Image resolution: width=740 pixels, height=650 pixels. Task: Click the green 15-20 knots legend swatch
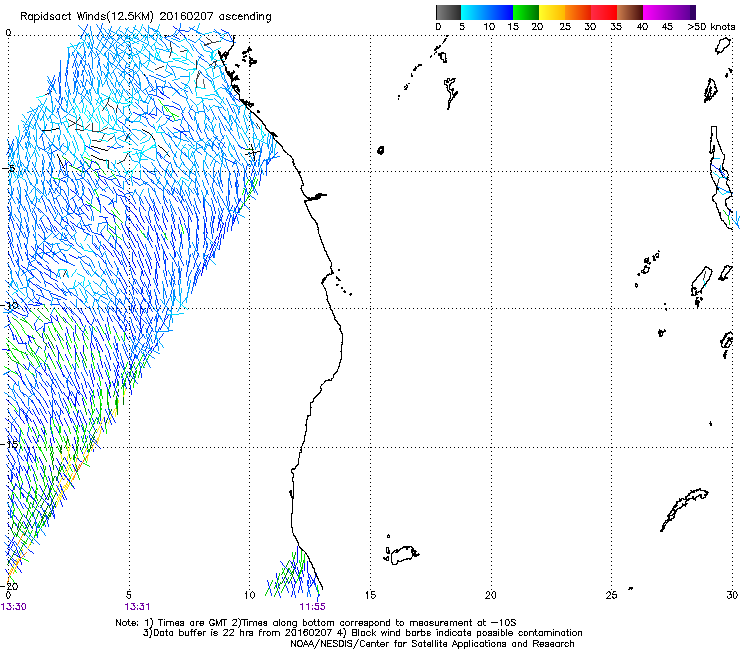pyautogui.click(x=526, y=12)
